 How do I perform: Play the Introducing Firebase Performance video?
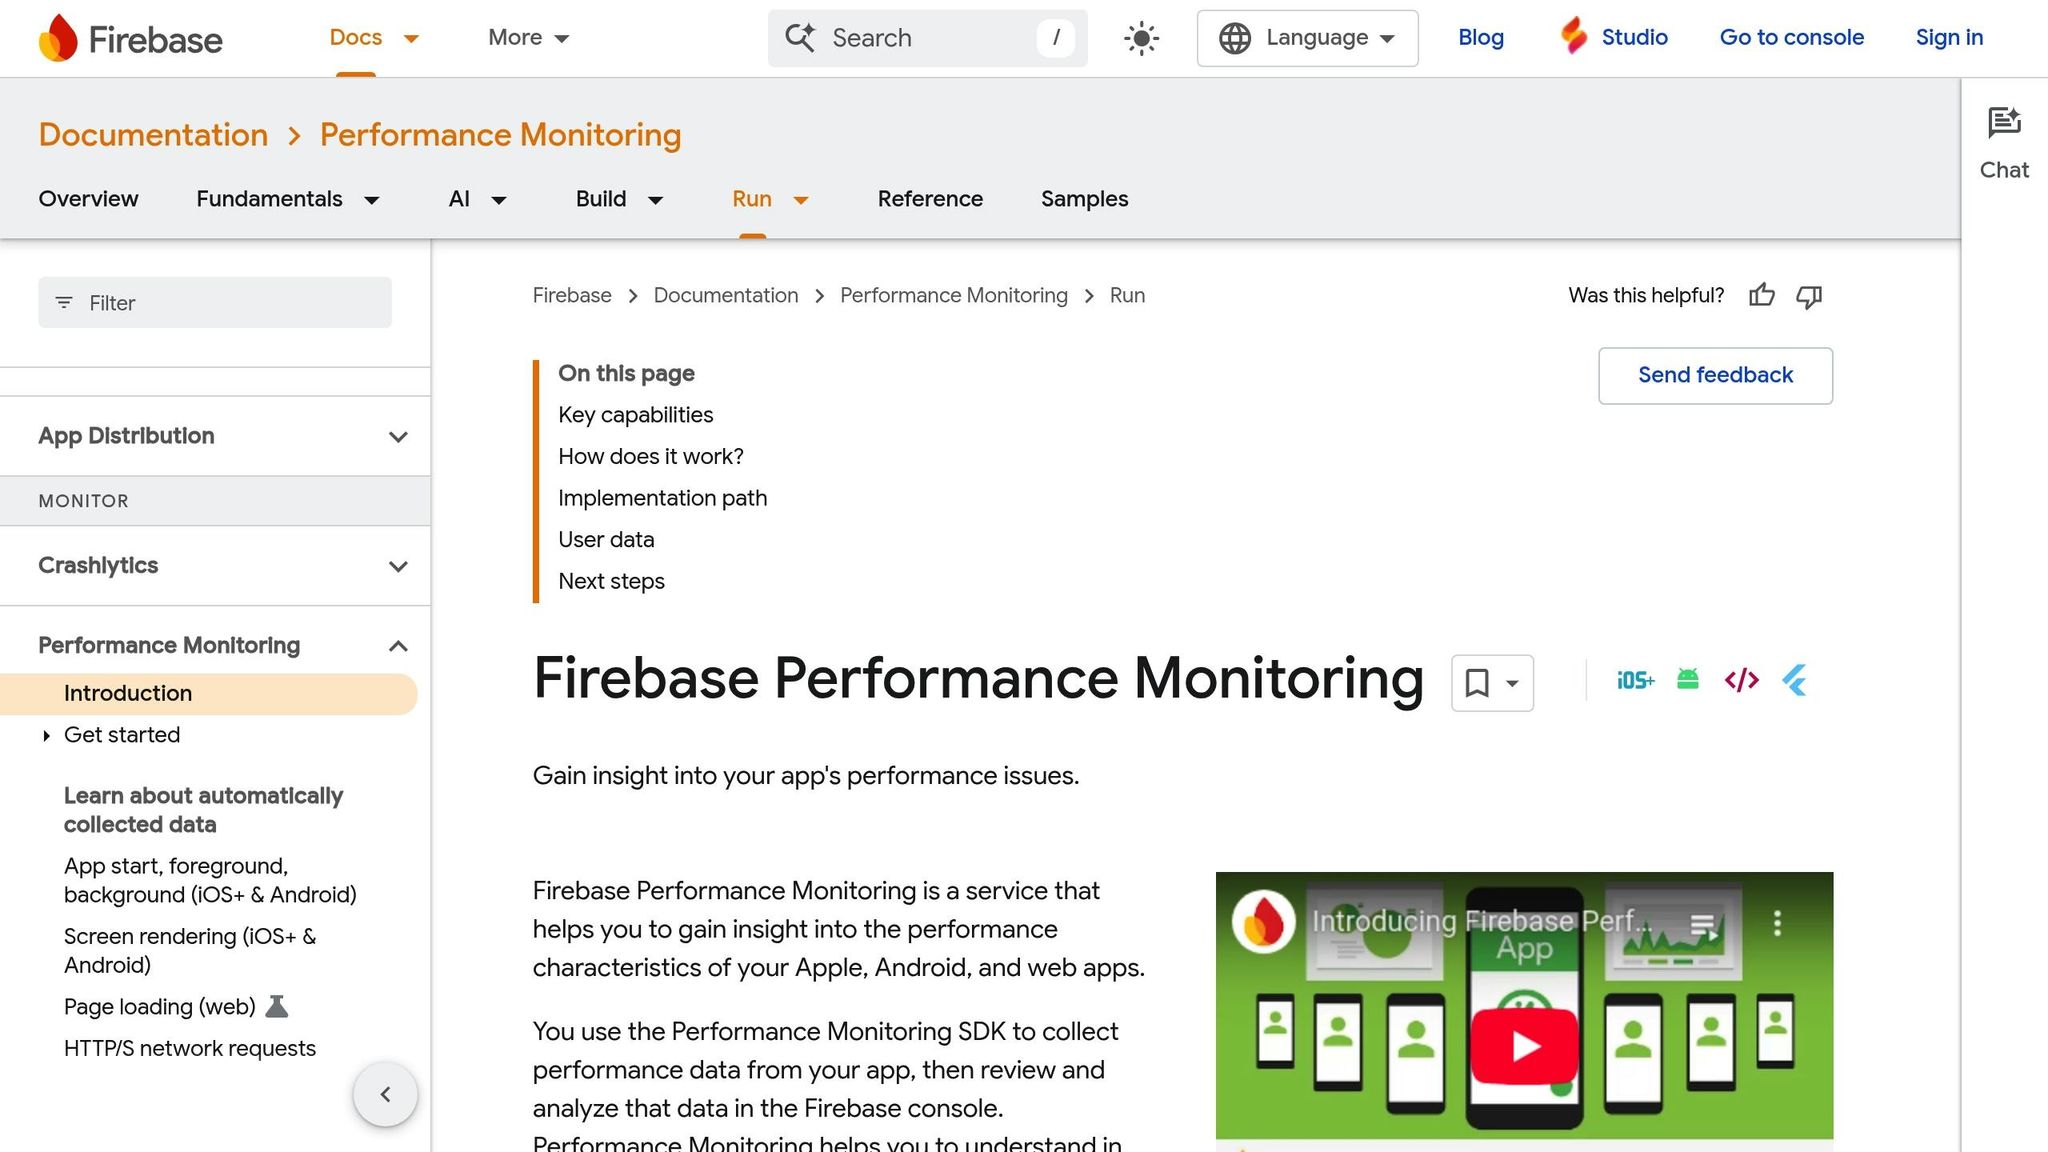point(1523,1047)
